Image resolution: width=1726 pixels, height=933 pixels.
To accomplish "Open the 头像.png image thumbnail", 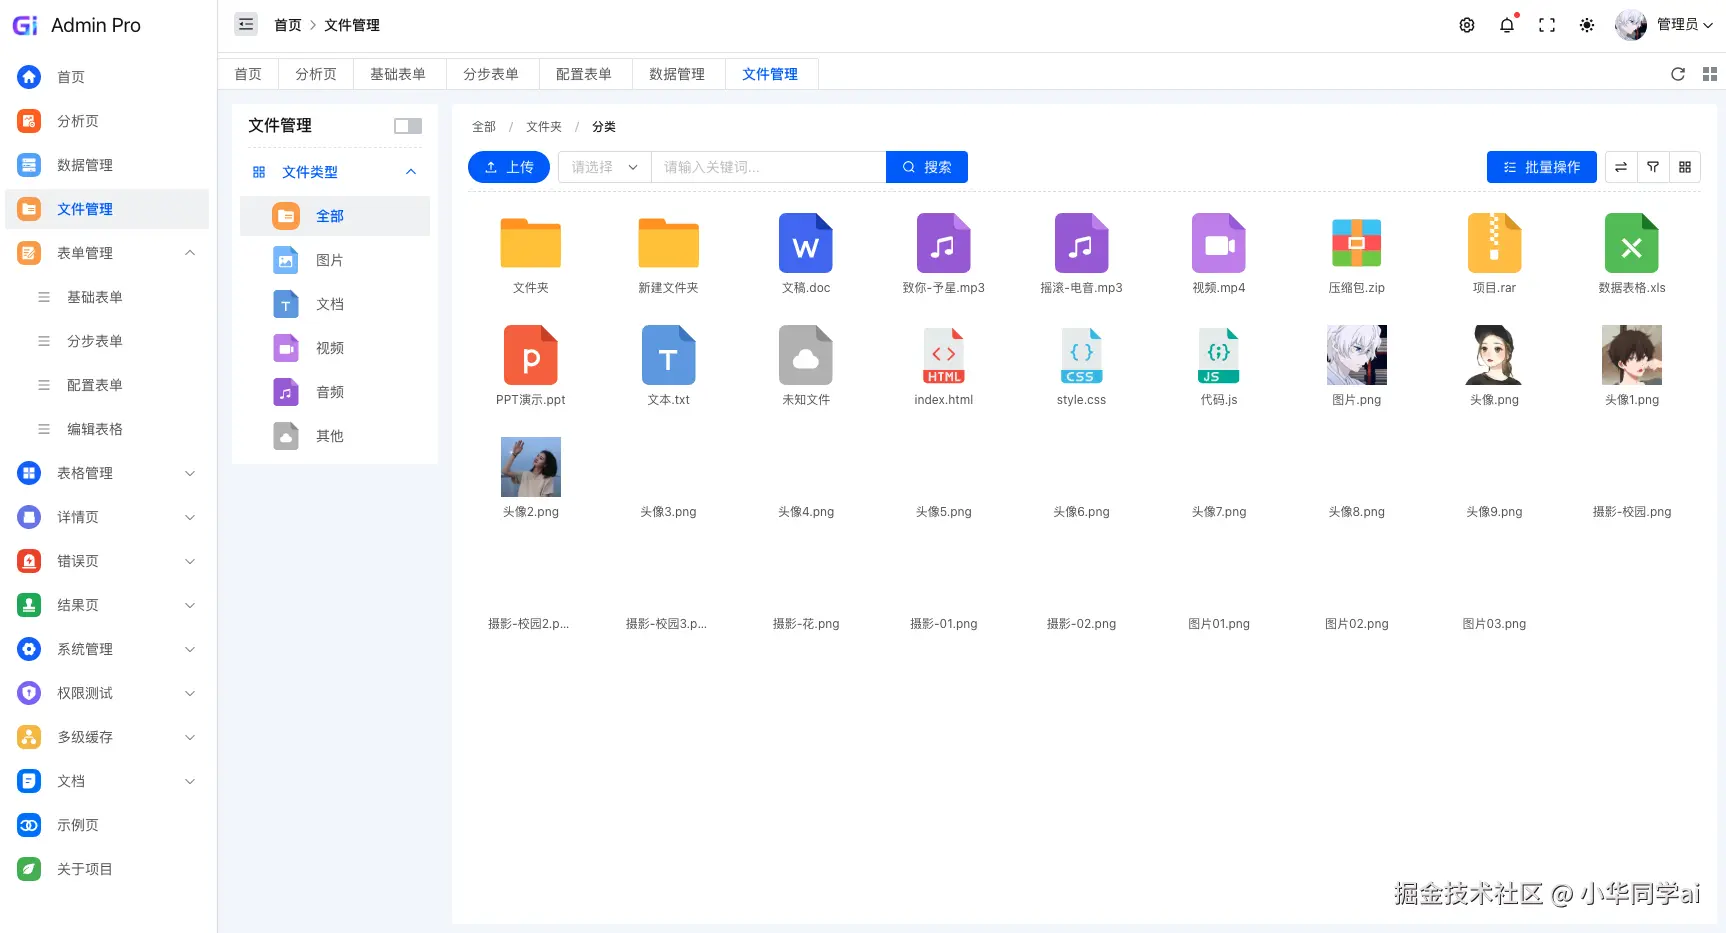I will click(x=1494, y=355).
